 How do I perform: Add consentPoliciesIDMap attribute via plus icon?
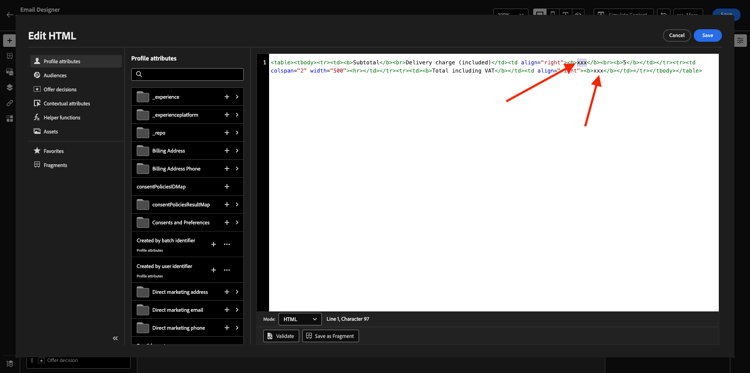pyautogui.click(x=227, y=186)
